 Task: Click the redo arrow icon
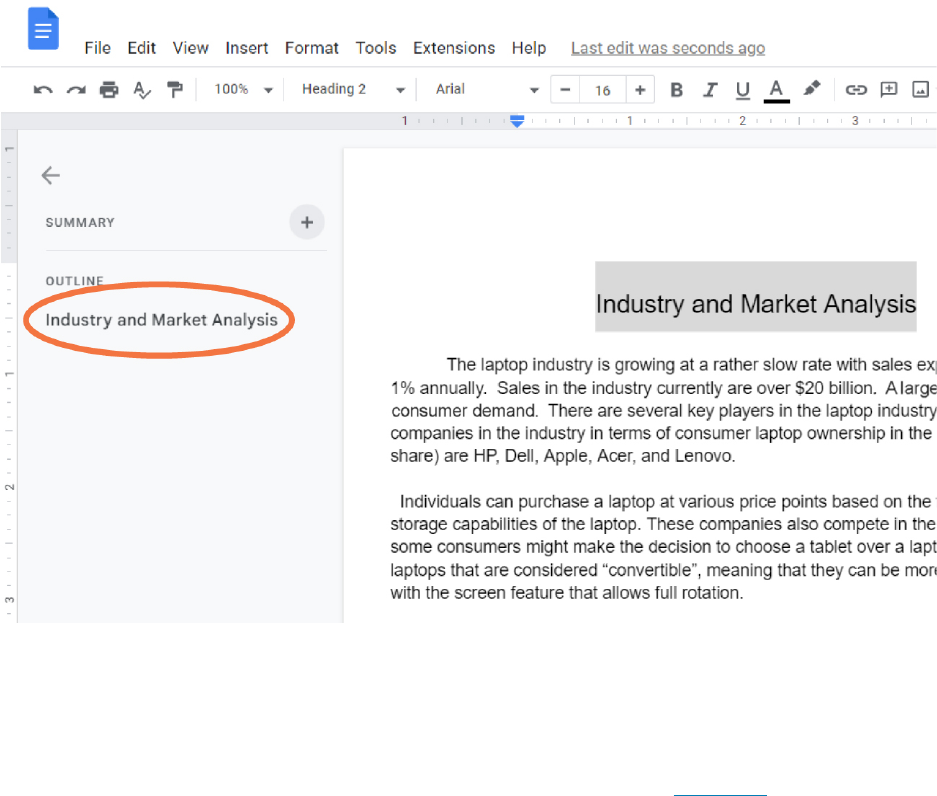pyautogui.click(x=76, y=90)
